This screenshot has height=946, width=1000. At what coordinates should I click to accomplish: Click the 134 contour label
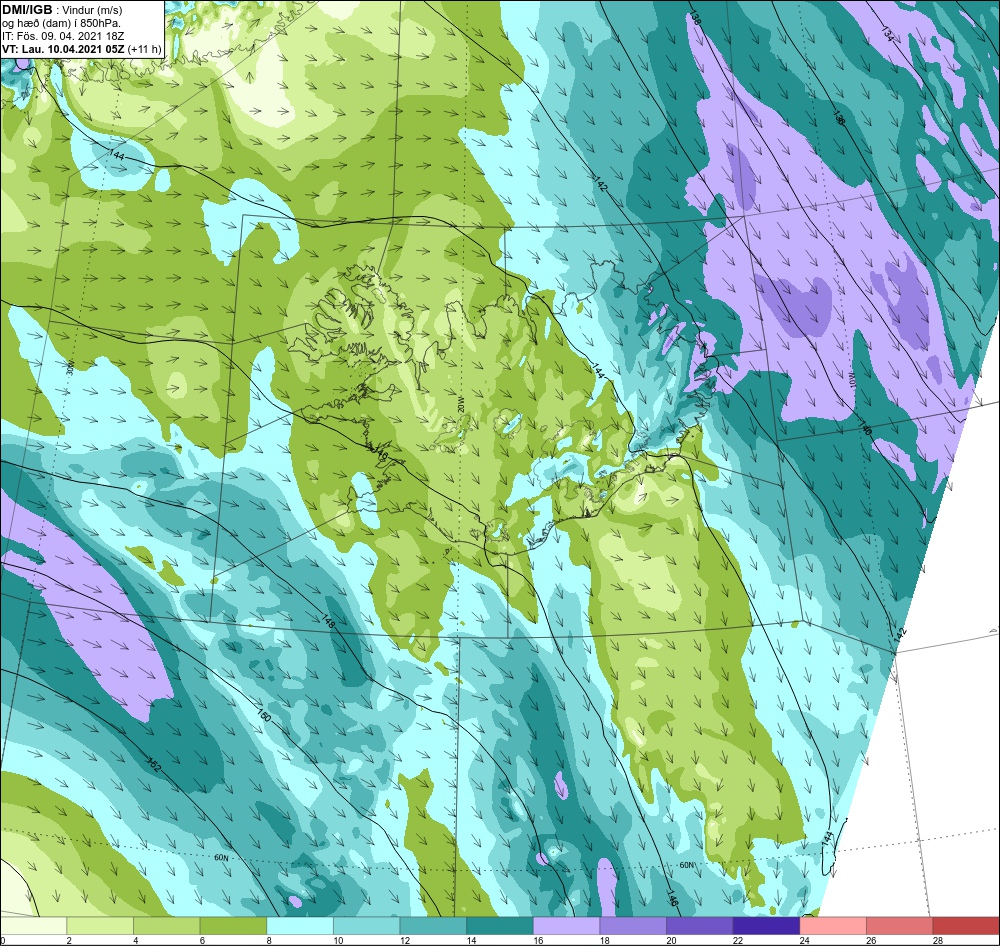887,34
